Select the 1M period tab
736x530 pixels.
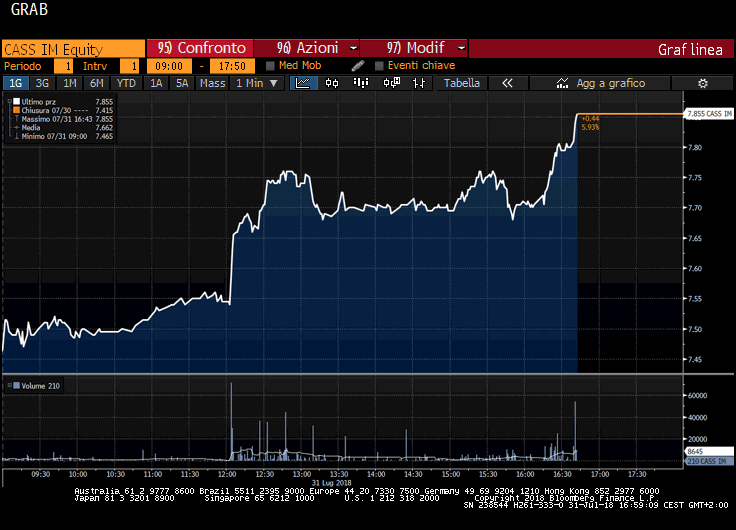pos(70,83)
